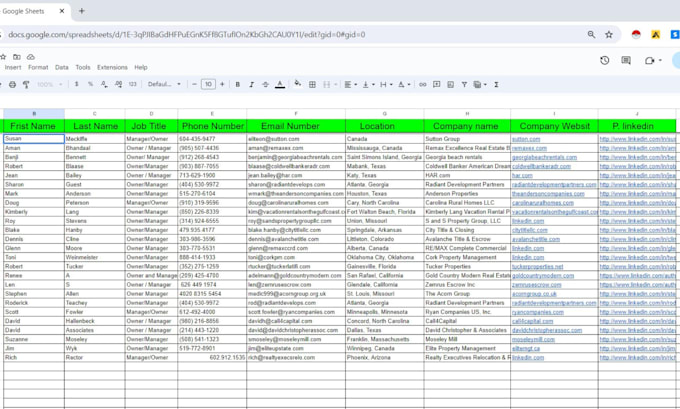Open the Tools menu
This screenshot has height=409, width=680.
(82, 67)
